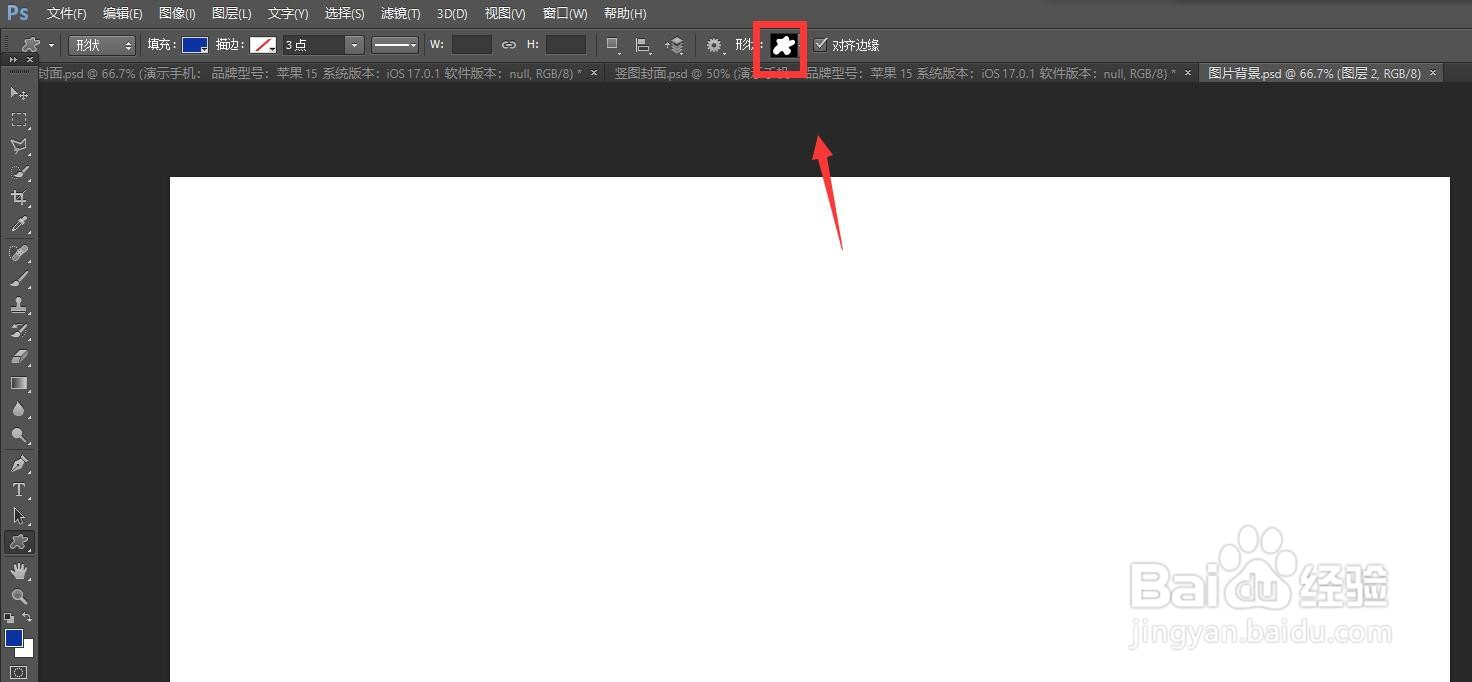The height and width of the screenshot is (682, 1472).
Task: Select the History Brush tool
Action: (x=19, y=331)
